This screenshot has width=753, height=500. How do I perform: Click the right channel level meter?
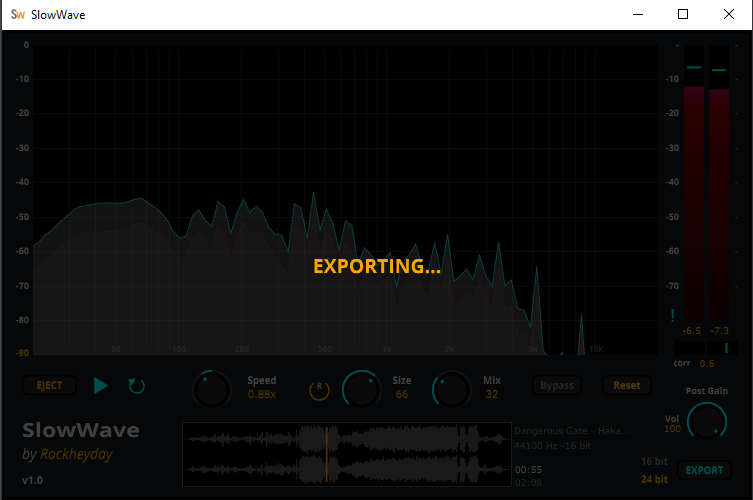(x=719, y=183)
